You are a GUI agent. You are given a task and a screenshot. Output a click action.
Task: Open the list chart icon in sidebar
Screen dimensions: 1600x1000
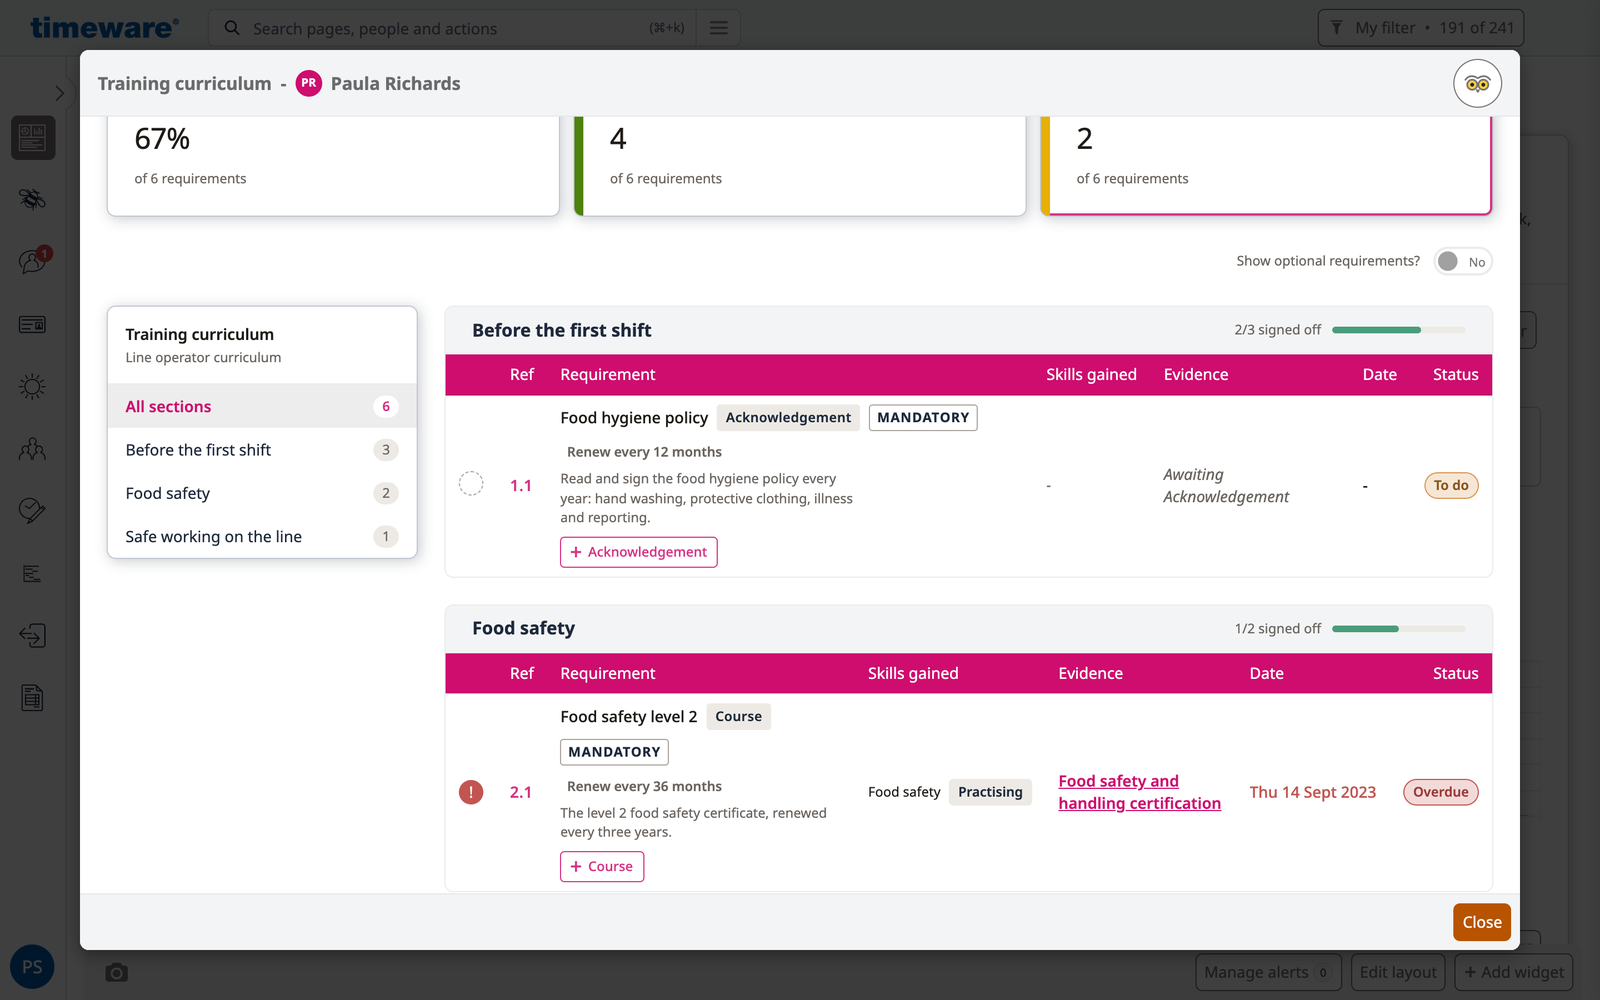tap(32, 574)
